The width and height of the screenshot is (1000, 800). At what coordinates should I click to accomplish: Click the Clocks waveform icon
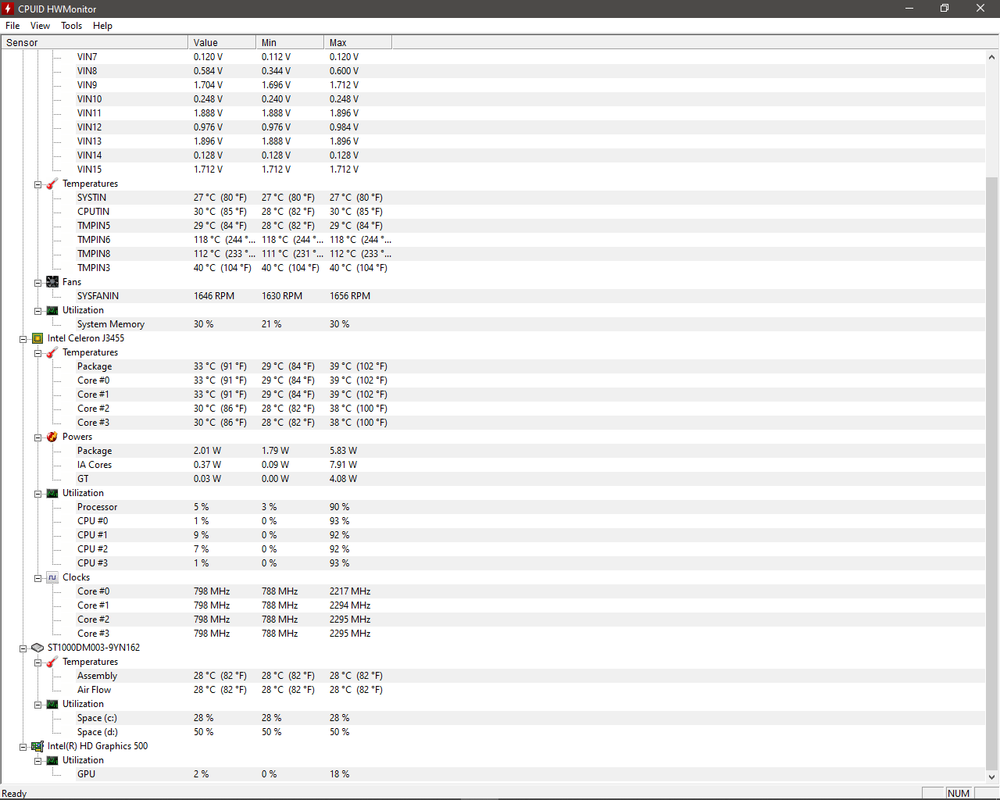[52, 577]
